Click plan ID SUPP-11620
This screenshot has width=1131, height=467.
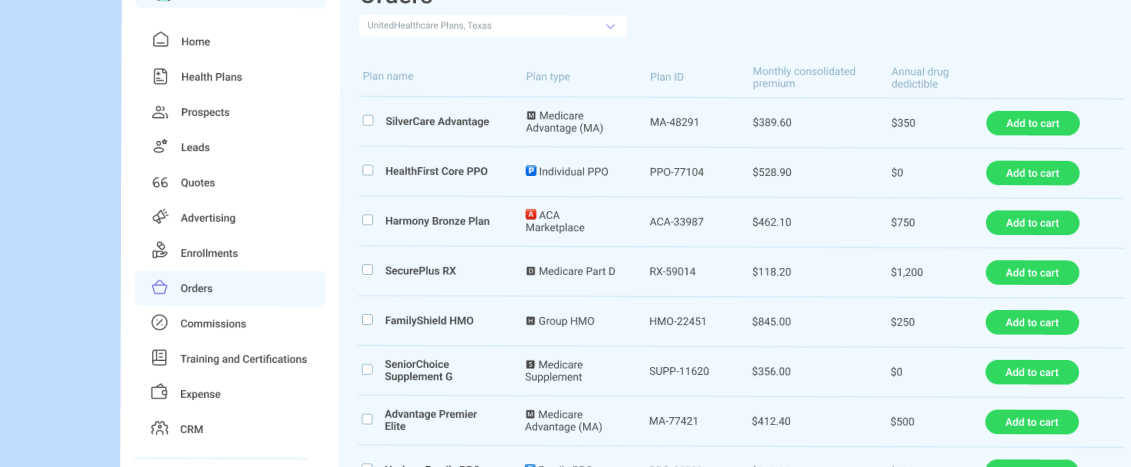click(679, 372)
